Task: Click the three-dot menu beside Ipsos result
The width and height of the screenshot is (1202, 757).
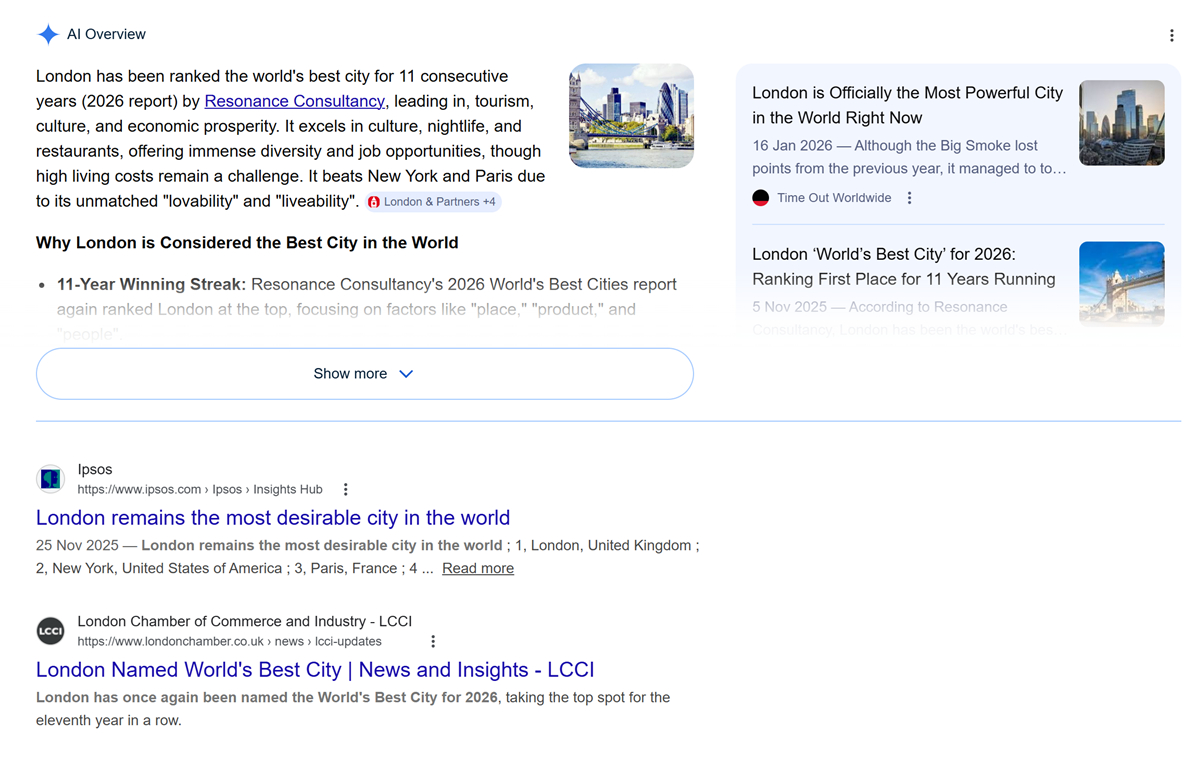Action: coord(346,489)
